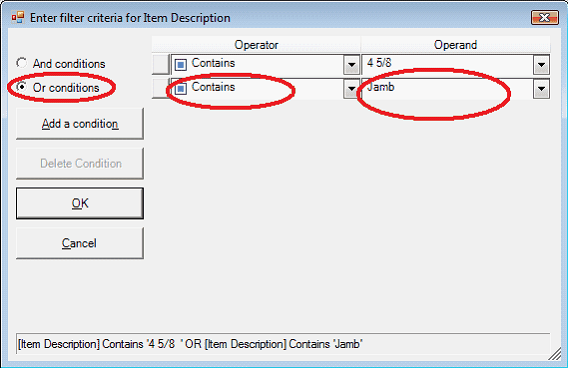Click the Cancel button
This screenshot has width=569, height=369.
point(80,243)
